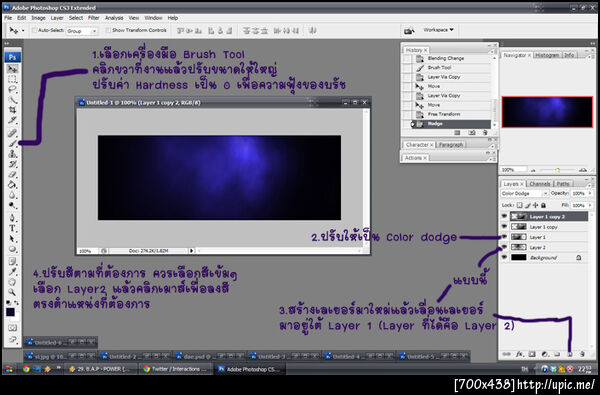Toggle lock position in the Layers panel
Screen dimensions: 600x395
(x=535, y=206)
